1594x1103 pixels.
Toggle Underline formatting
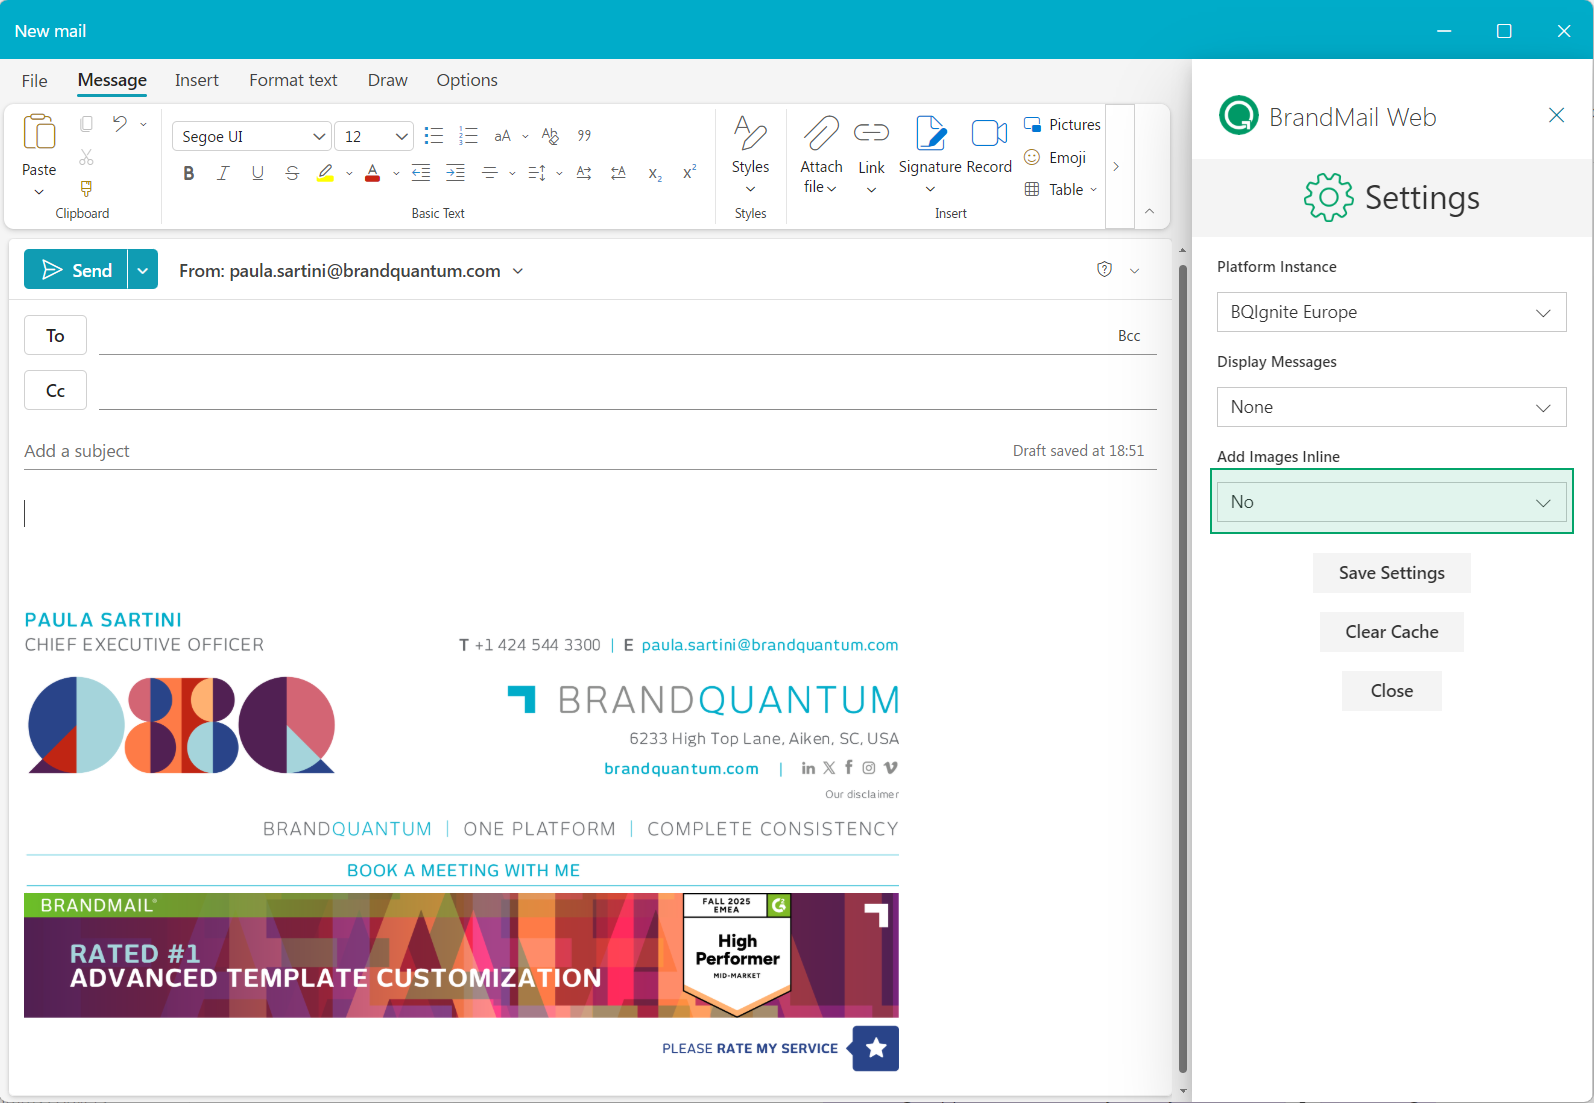(x=257, y=174)
